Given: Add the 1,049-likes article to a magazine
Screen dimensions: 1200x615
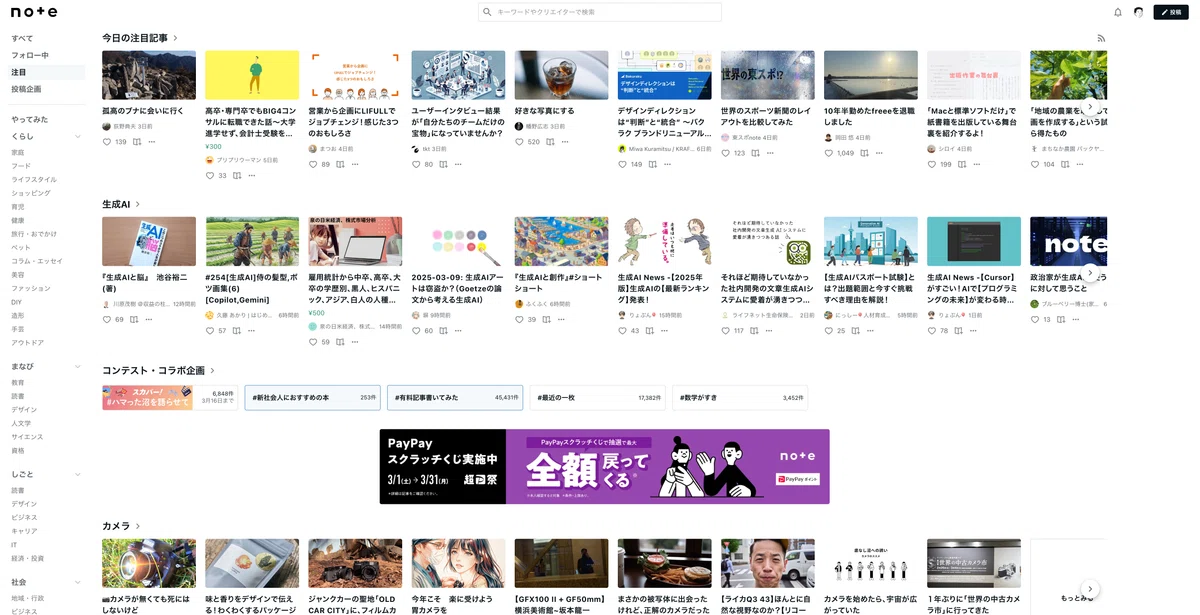Looking at the screenshot, I should point(864,153).
